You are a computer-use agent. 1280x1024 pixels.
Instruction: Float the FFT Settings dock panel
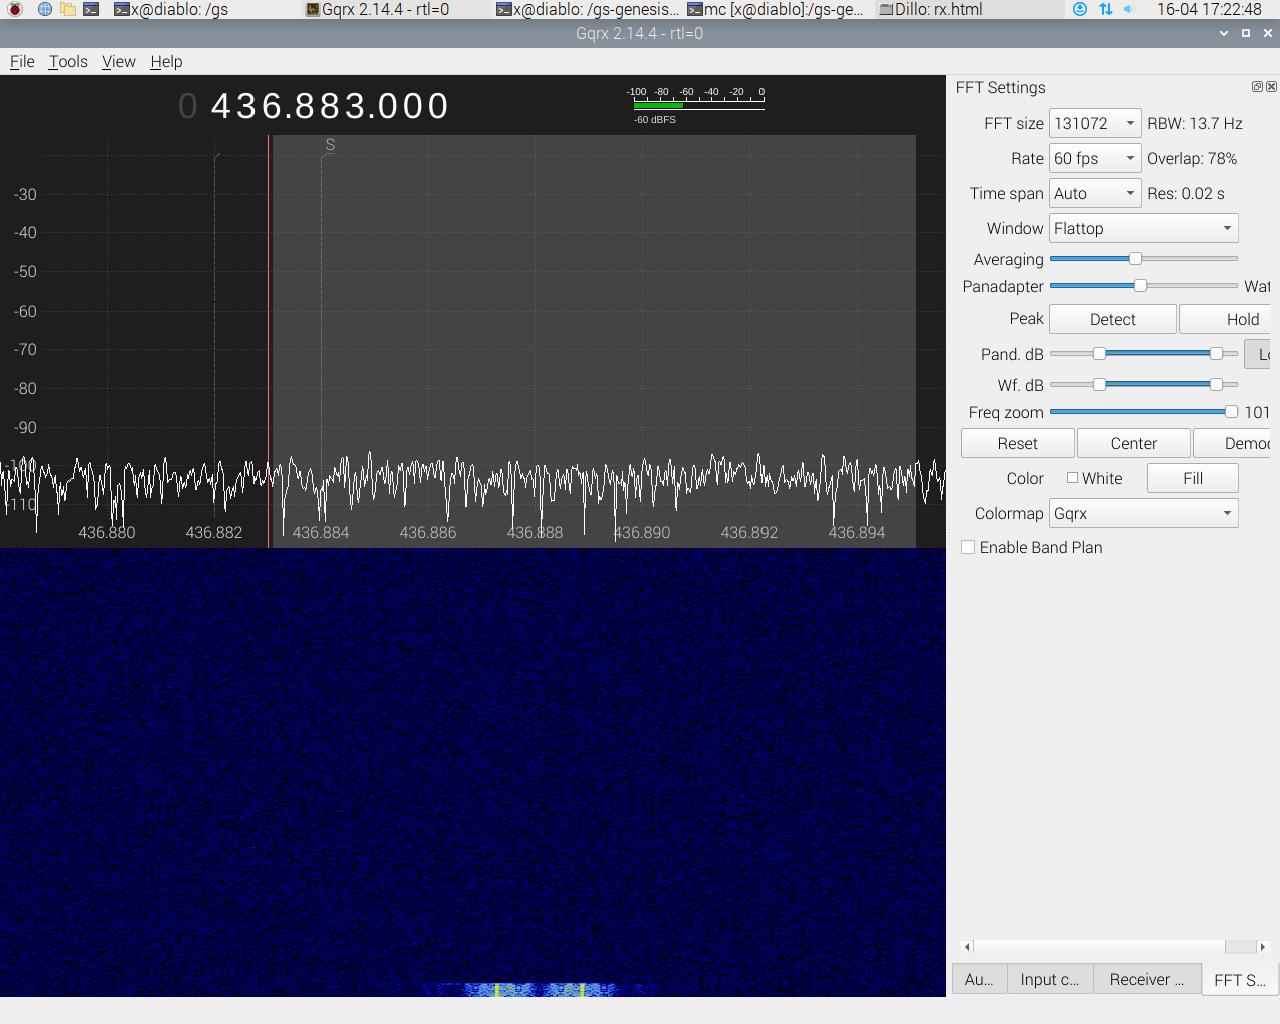click(1257, 87)
